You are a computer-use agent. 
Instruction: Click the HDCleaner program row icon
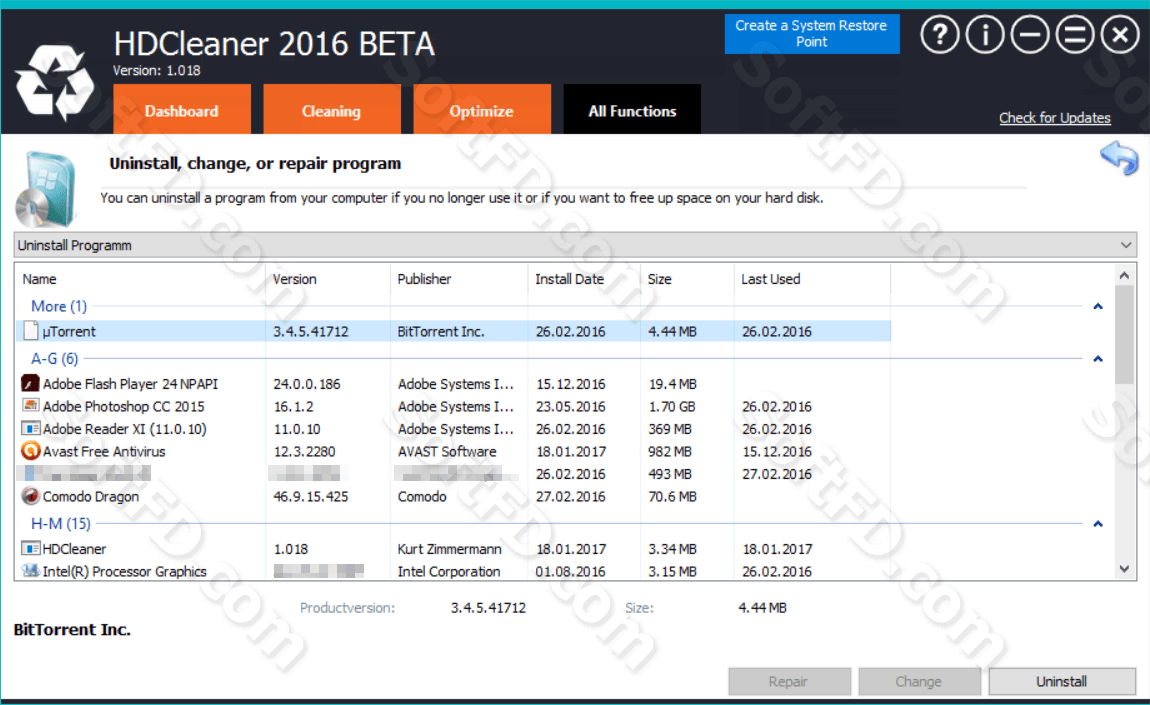pos(30,549)
